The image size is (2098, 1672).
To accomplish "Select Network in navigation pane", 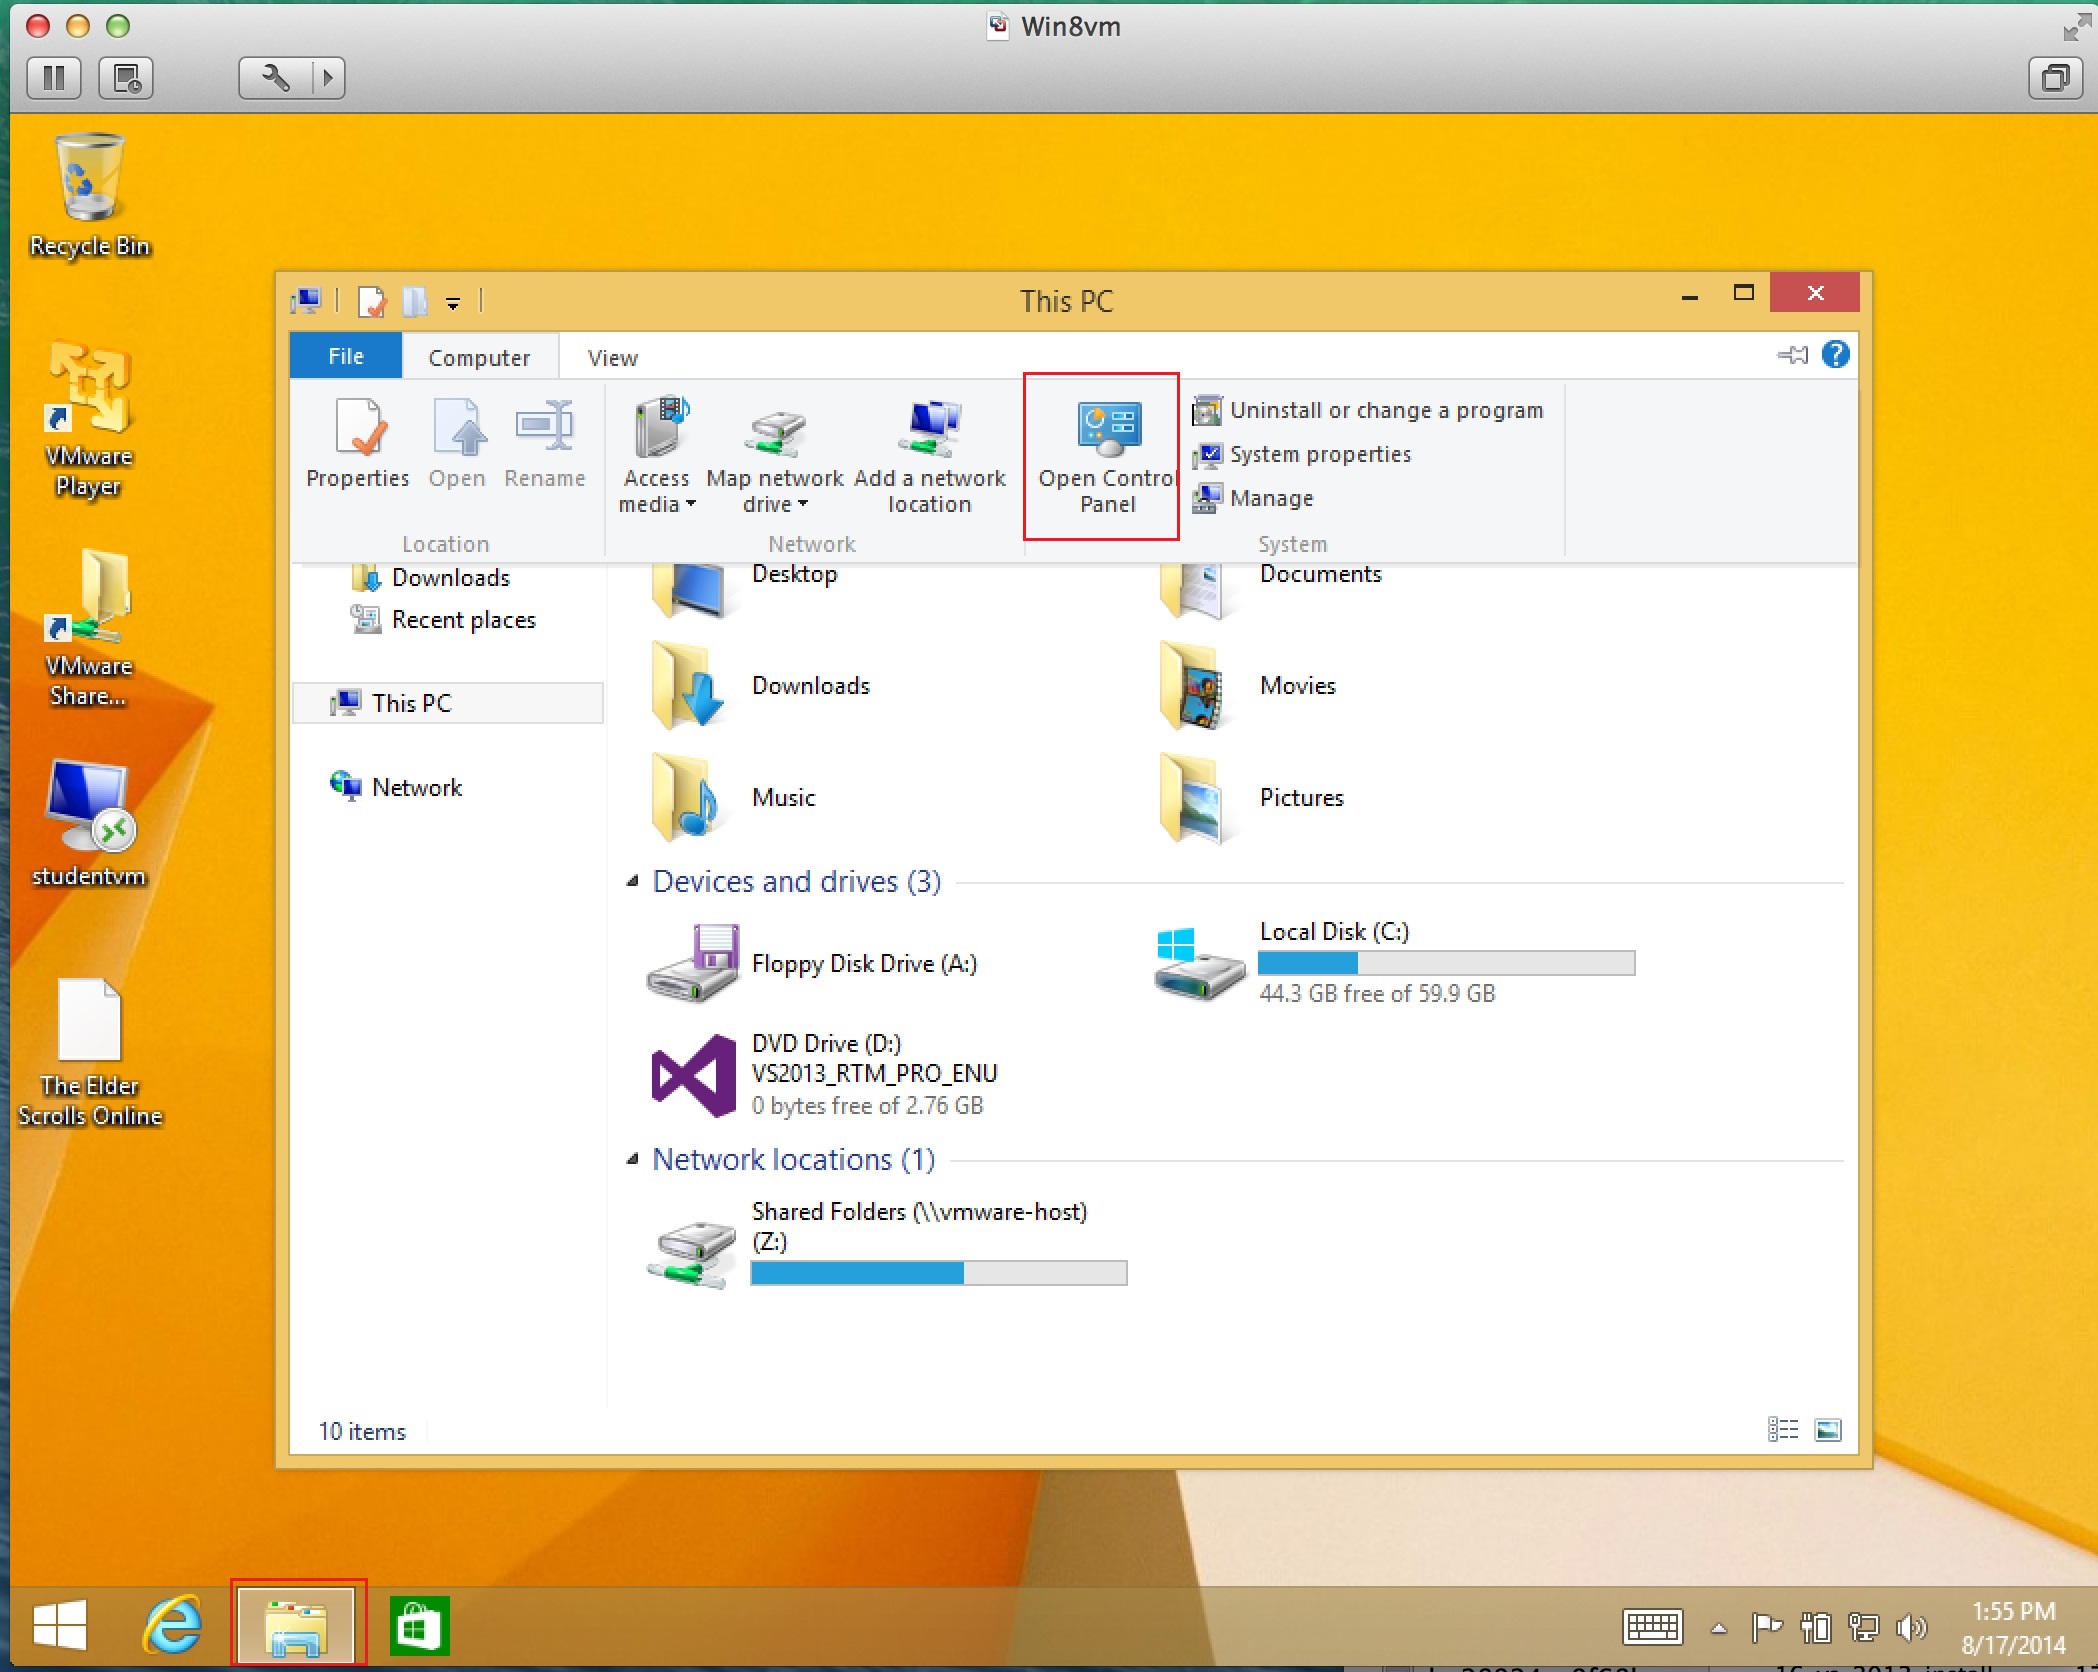I will (416, 788).
